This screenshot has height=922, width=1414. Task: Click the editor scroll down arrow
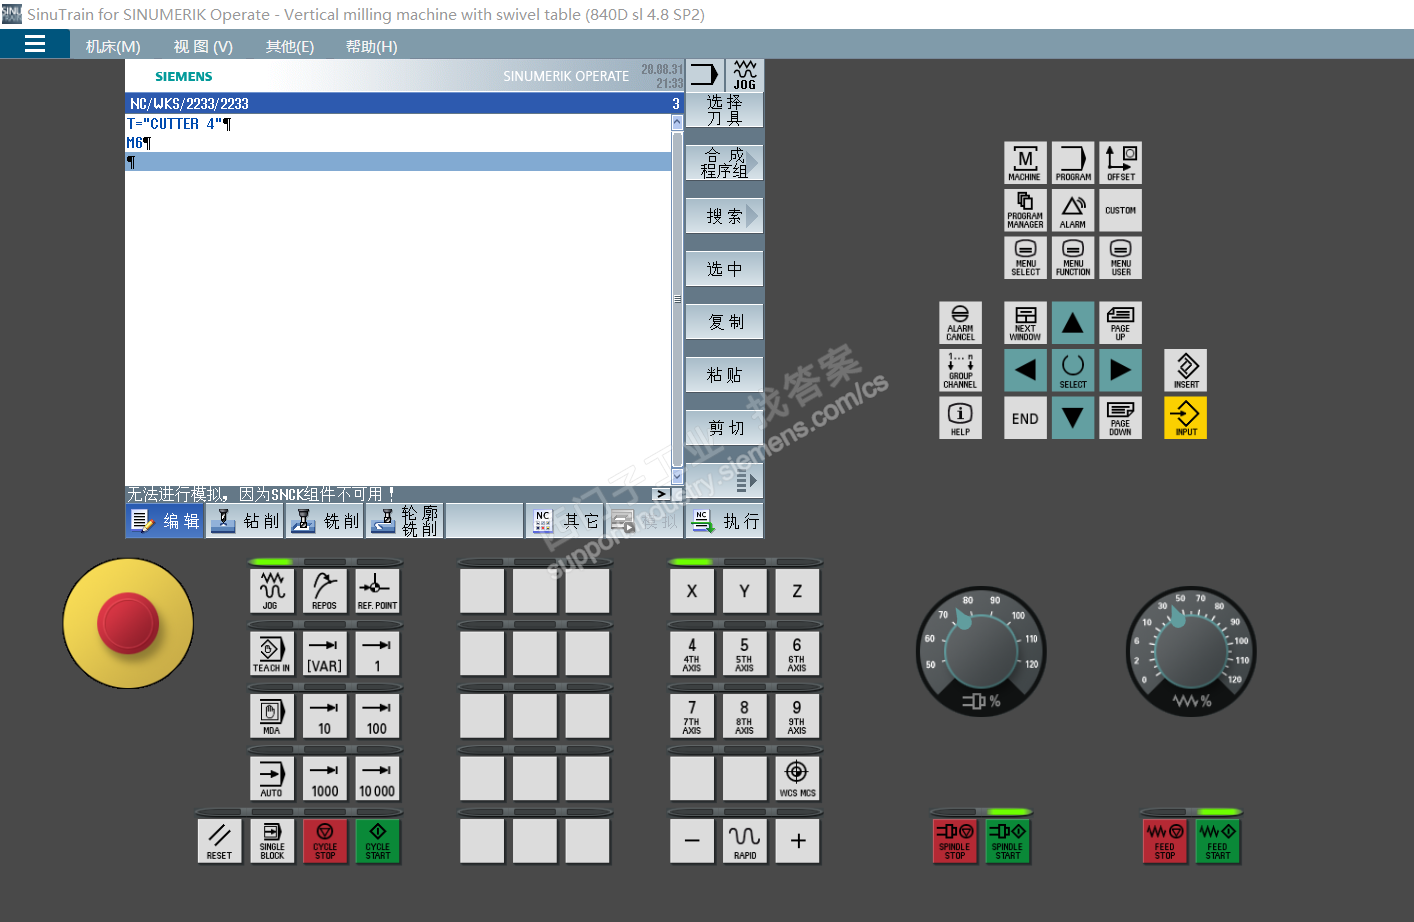click(x=677, y=477)
